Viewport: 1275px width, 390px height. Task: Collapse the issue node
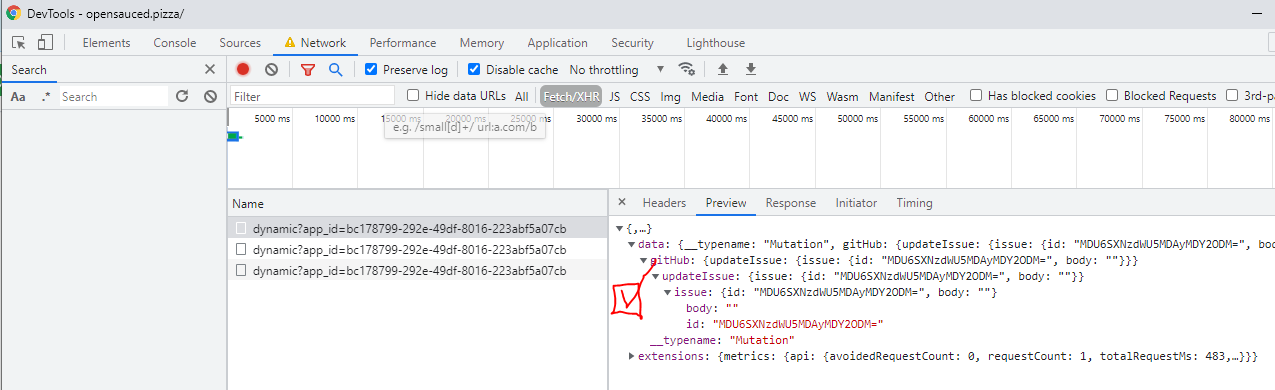(667, 292)
